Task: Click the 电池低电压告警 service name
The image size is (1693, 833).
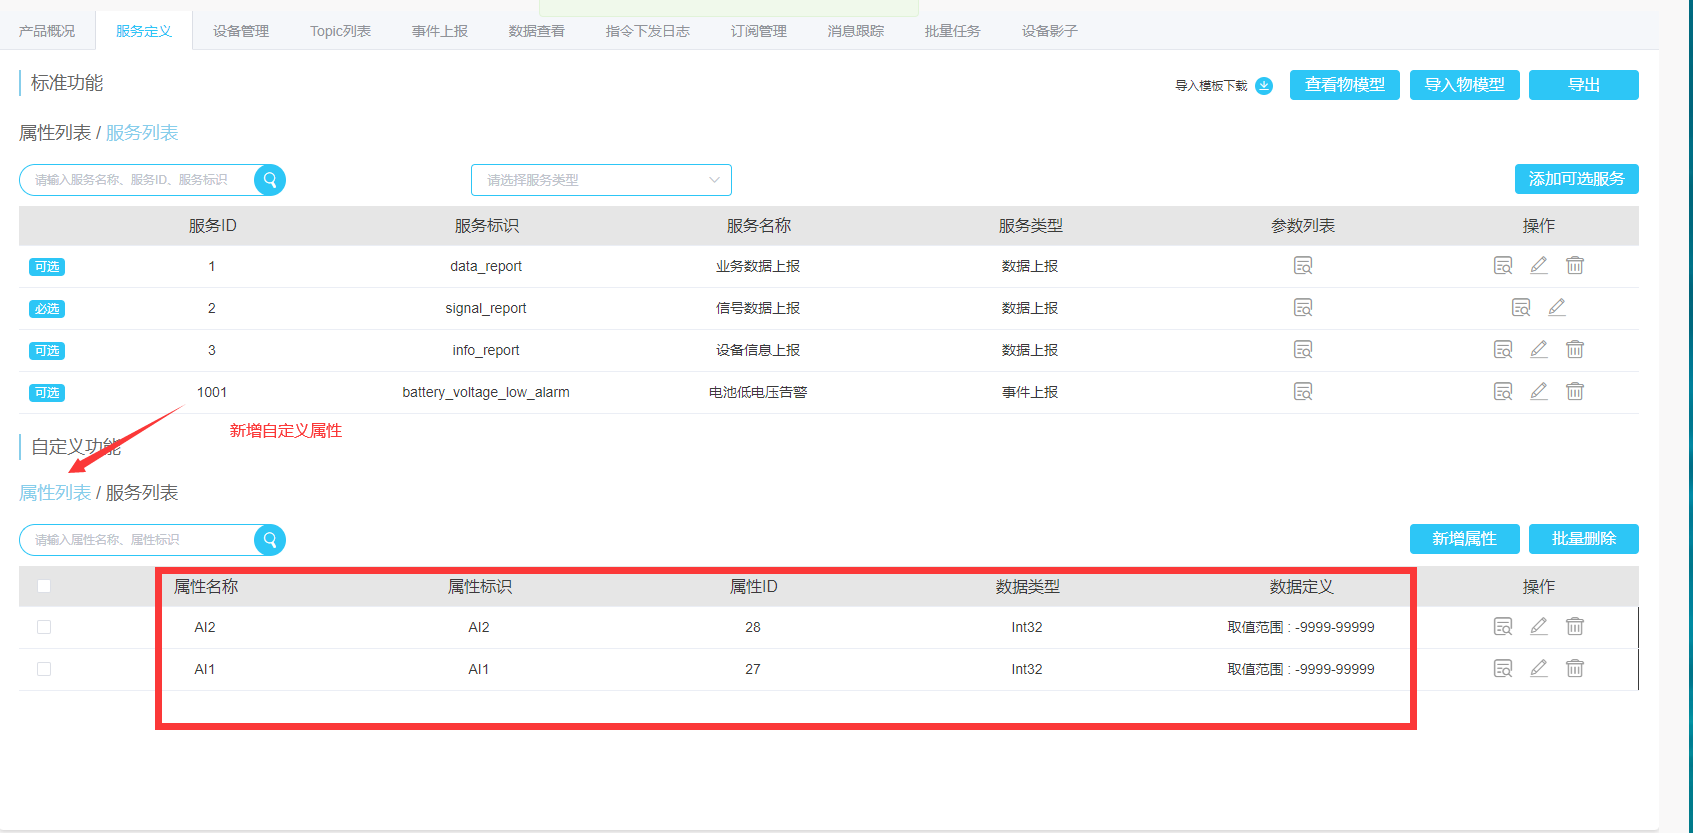Action: (758, 392)
